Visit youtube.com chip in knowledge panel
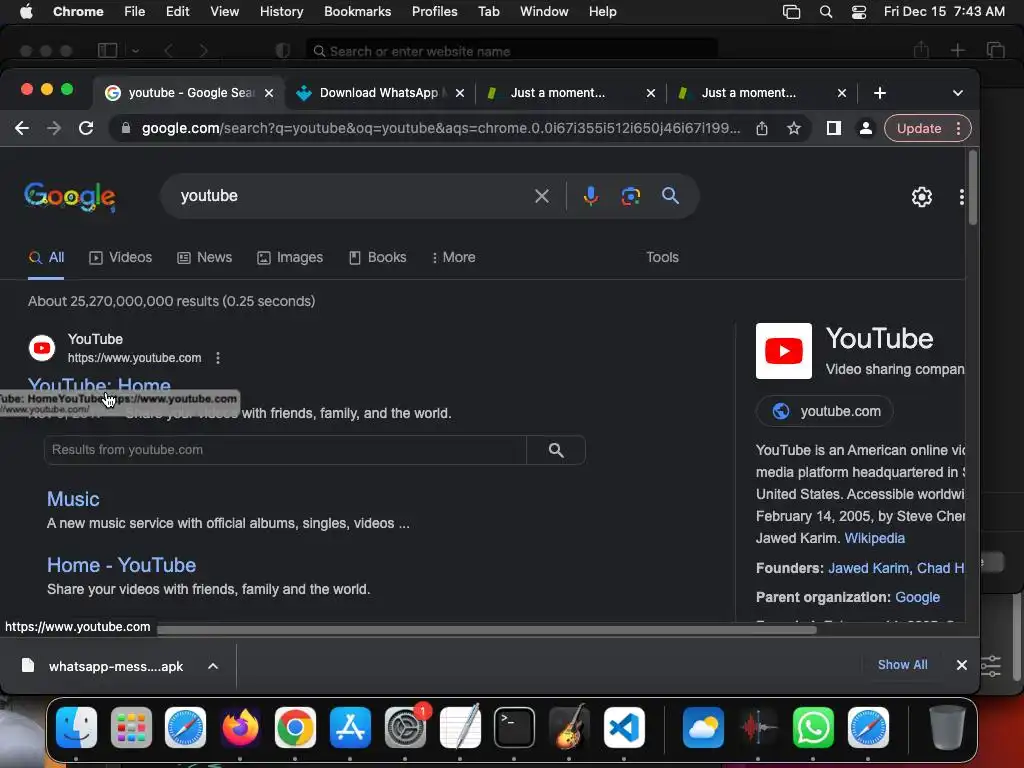This screenshot has height=768, width=1024. (x=825, y=411)
